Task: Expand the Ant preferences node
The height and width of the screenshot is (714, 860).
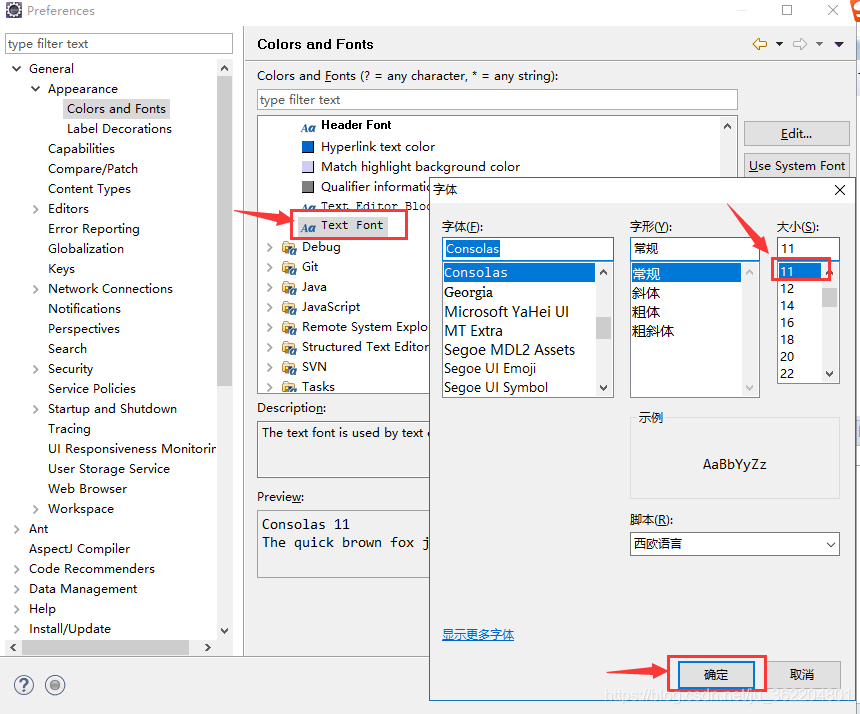Action: (17, 529)
